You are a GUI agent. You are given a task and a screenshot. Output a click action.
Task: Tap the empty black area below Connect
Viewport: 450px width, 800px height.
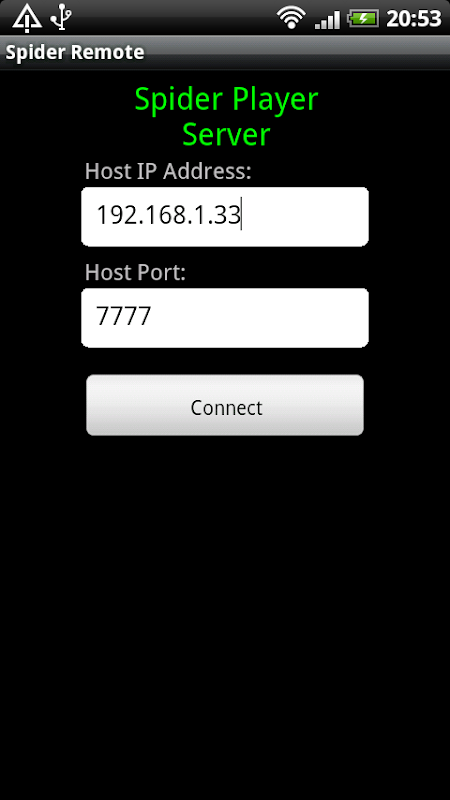coord(225,612)
